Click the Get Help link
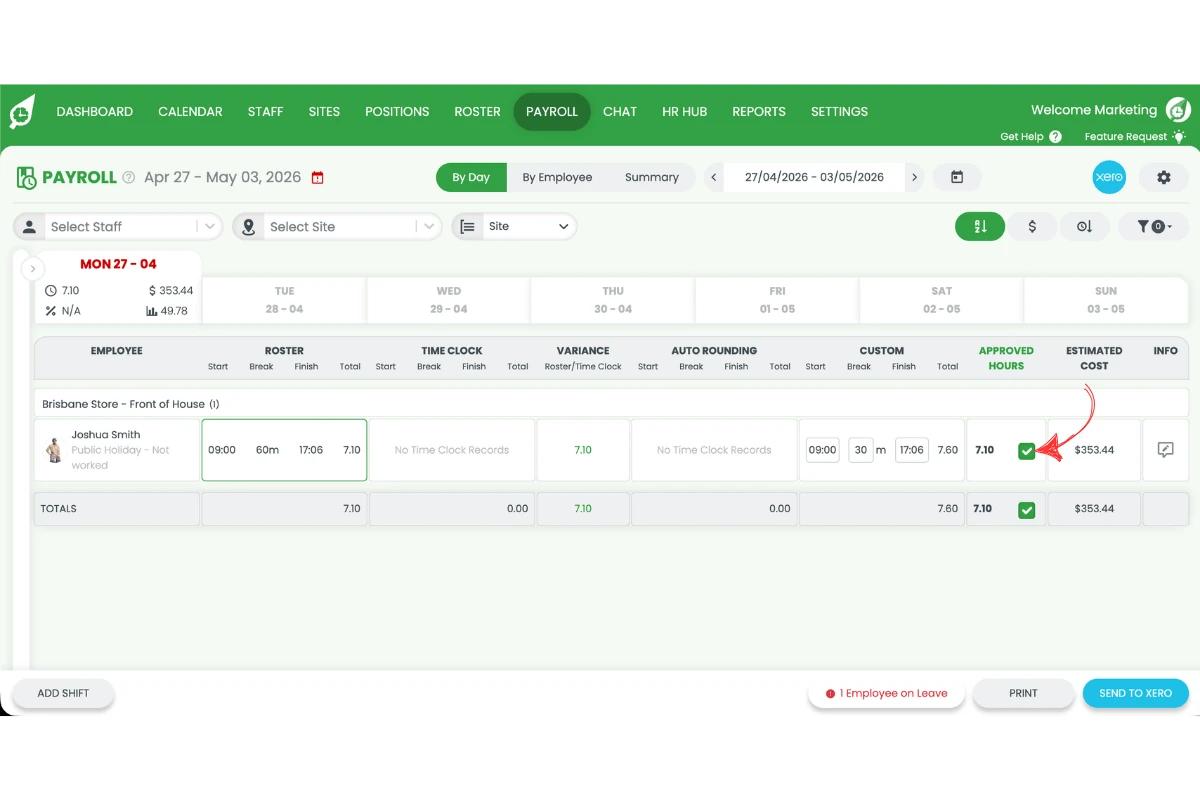The width and height of the screenshot is (1200, 800). pyautogui.click(x=1022, y=136)
